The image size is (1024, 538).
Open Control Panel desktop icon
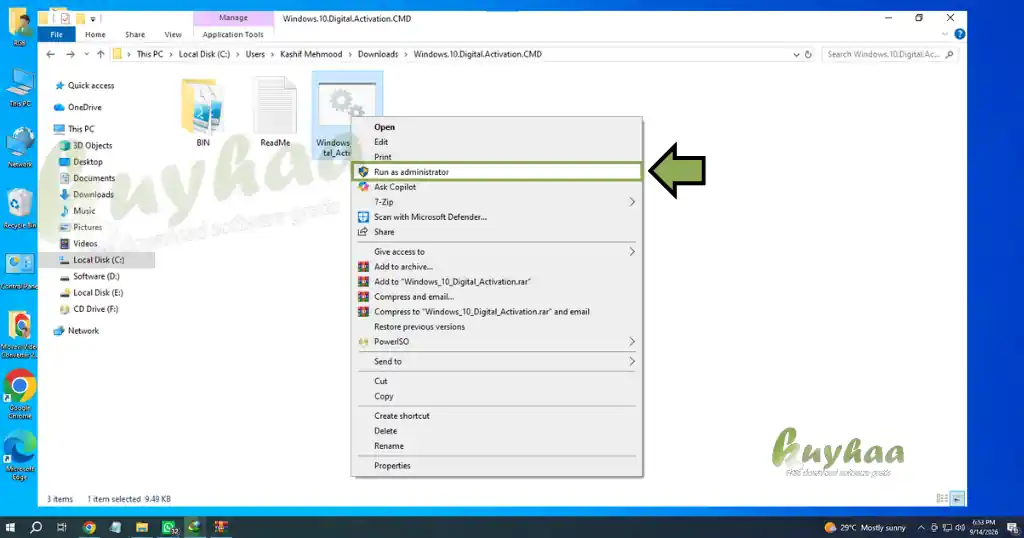tap(20, 271)
